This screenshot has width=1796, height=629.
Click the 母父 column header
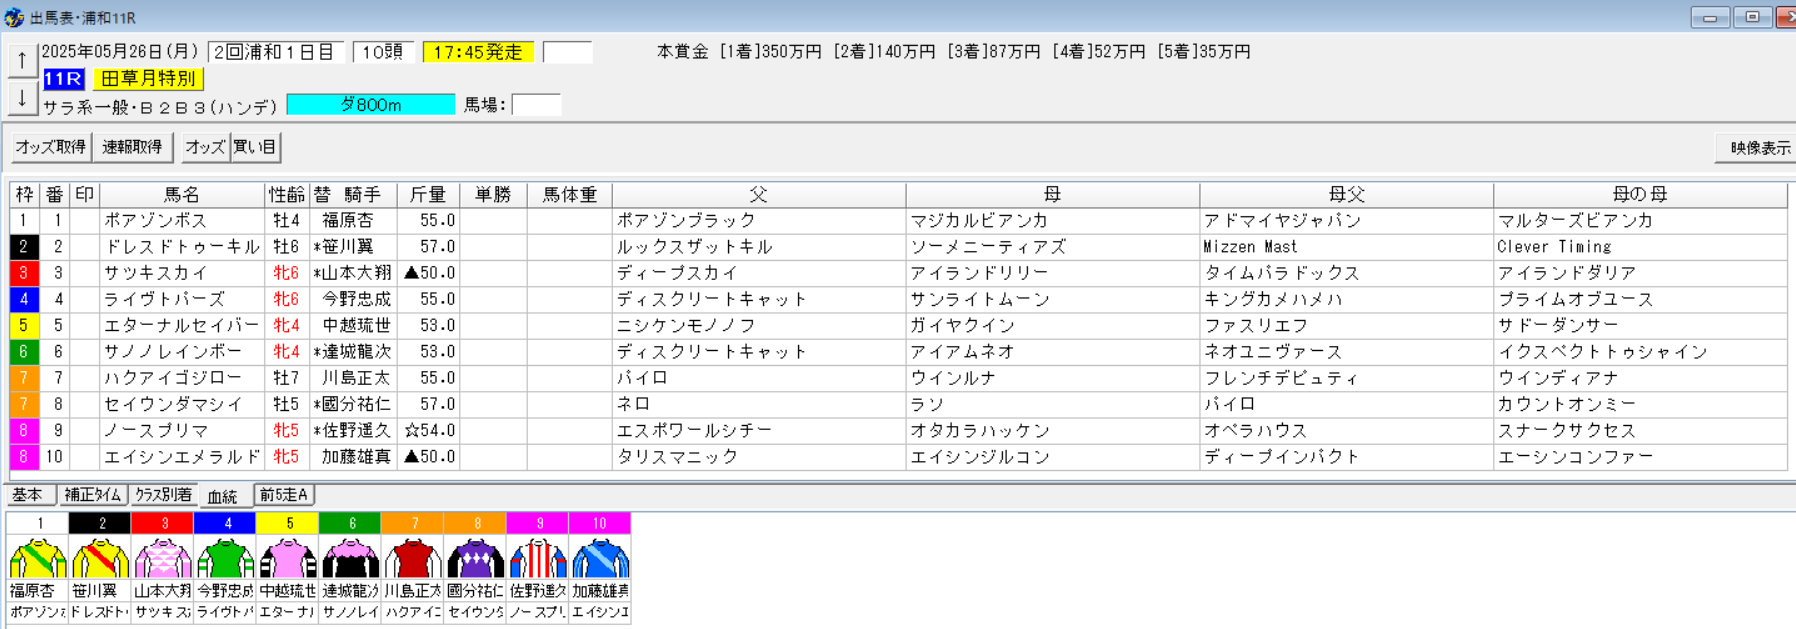pyautogui.click(x=1346, y=195)
